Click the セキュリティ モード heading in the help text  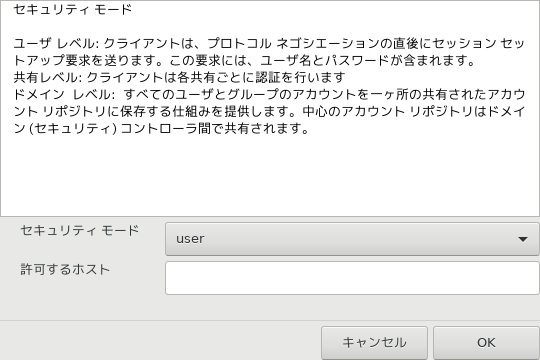(73, 9)
